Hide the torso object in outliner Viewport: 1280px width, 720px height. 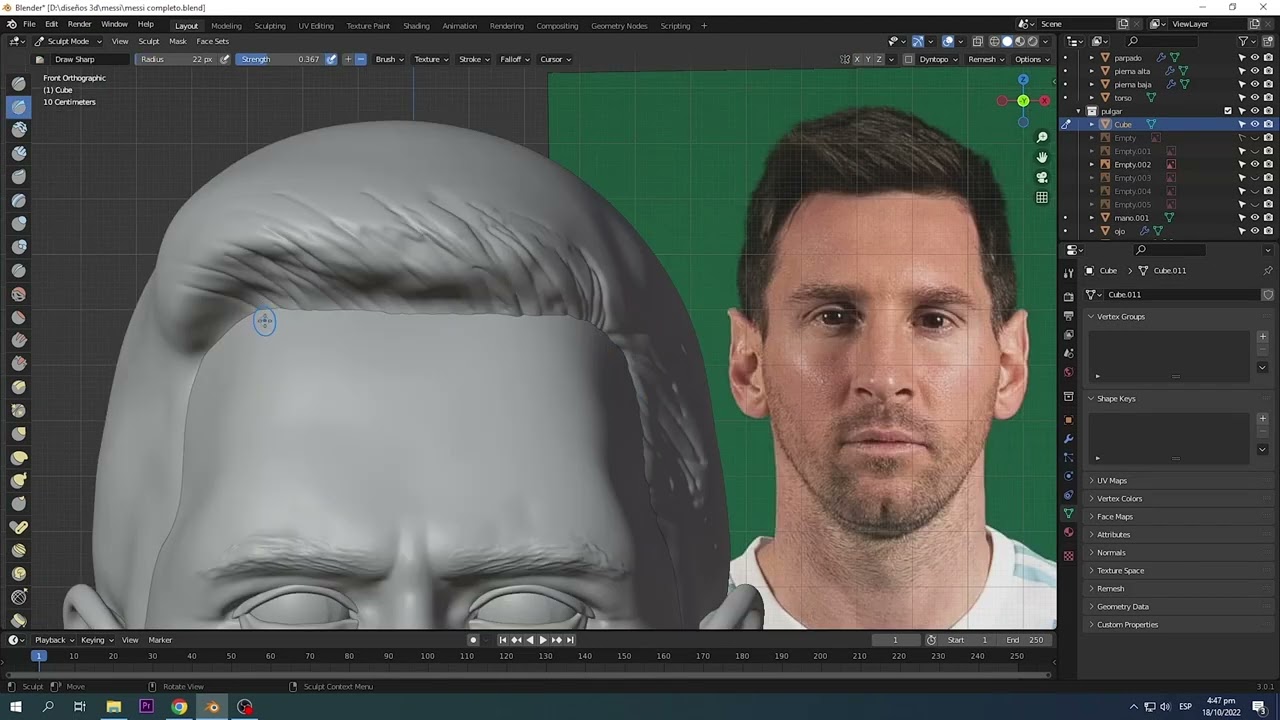click(1255, 97)
